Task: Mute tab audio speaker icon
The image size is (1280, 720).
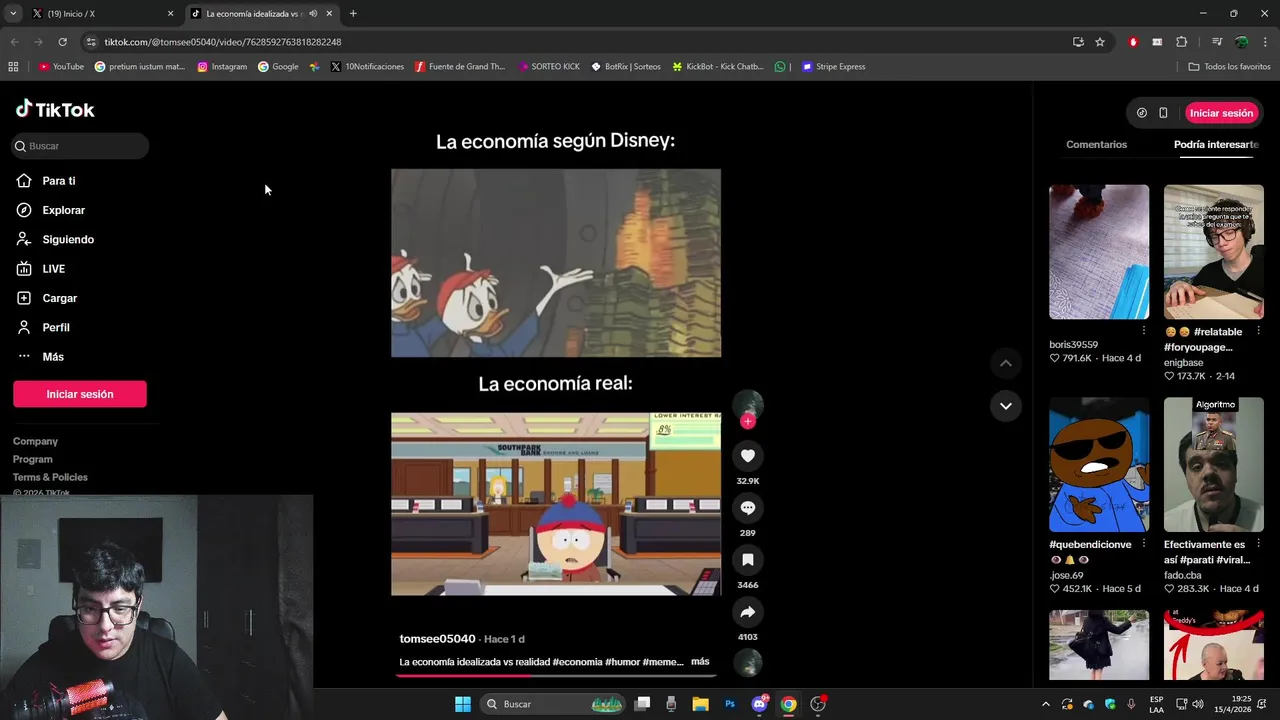Action: [313, 14]
